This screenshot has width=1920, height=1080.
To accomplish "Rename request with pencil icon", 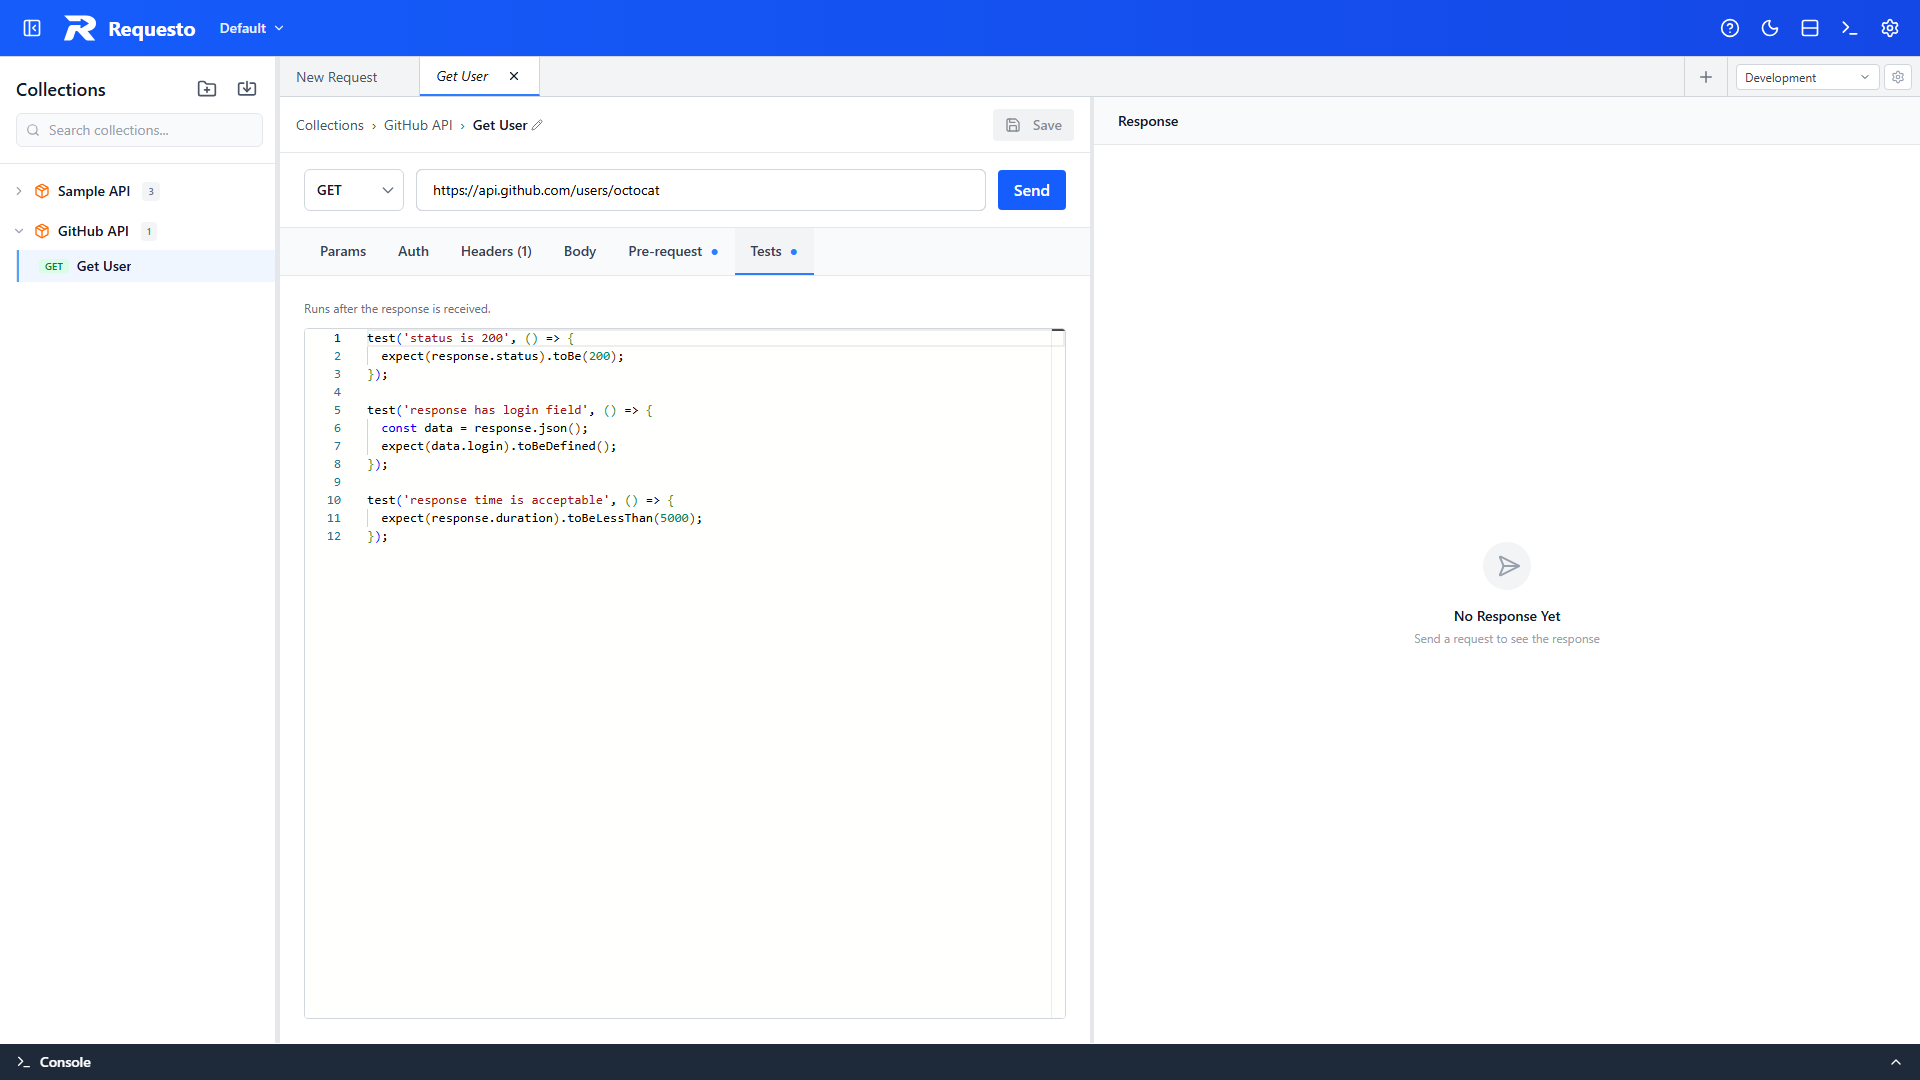I will [537, 125].
